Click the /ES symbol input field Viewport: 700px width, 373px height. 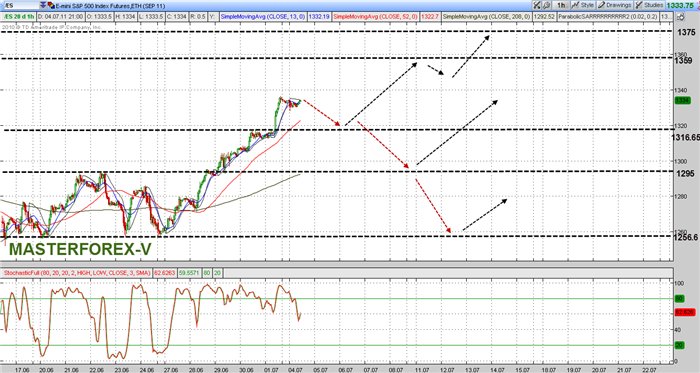(20, 5)
